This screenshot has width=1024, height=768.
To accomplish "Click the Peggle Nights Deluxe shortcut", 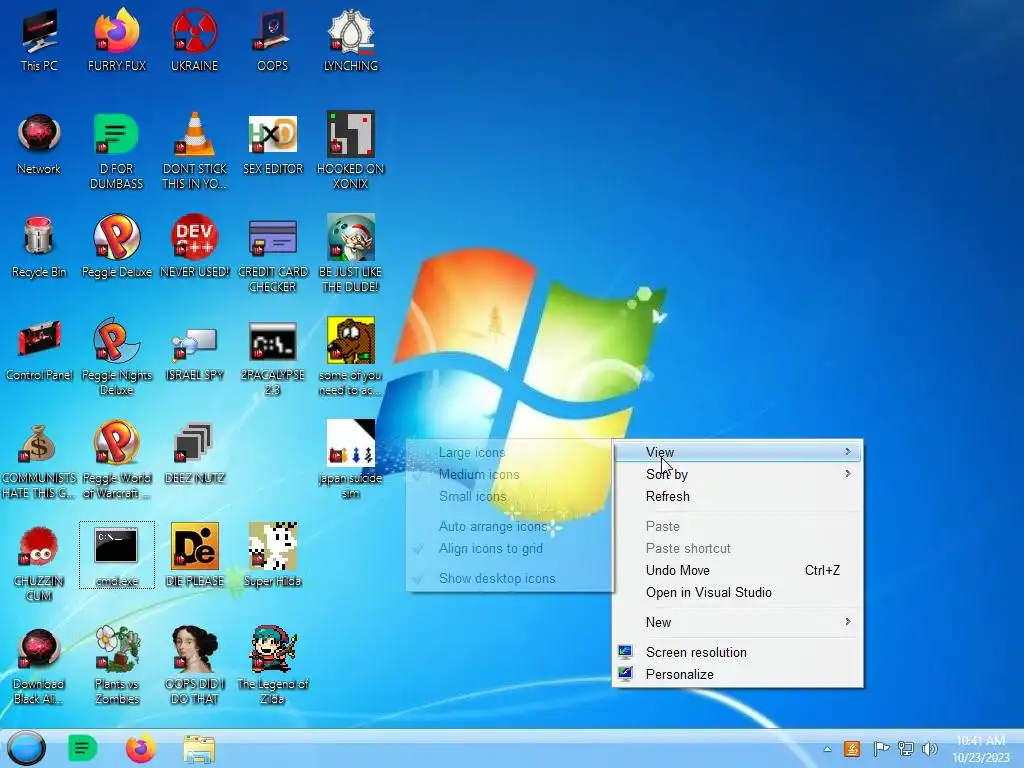I will [117, 357].
